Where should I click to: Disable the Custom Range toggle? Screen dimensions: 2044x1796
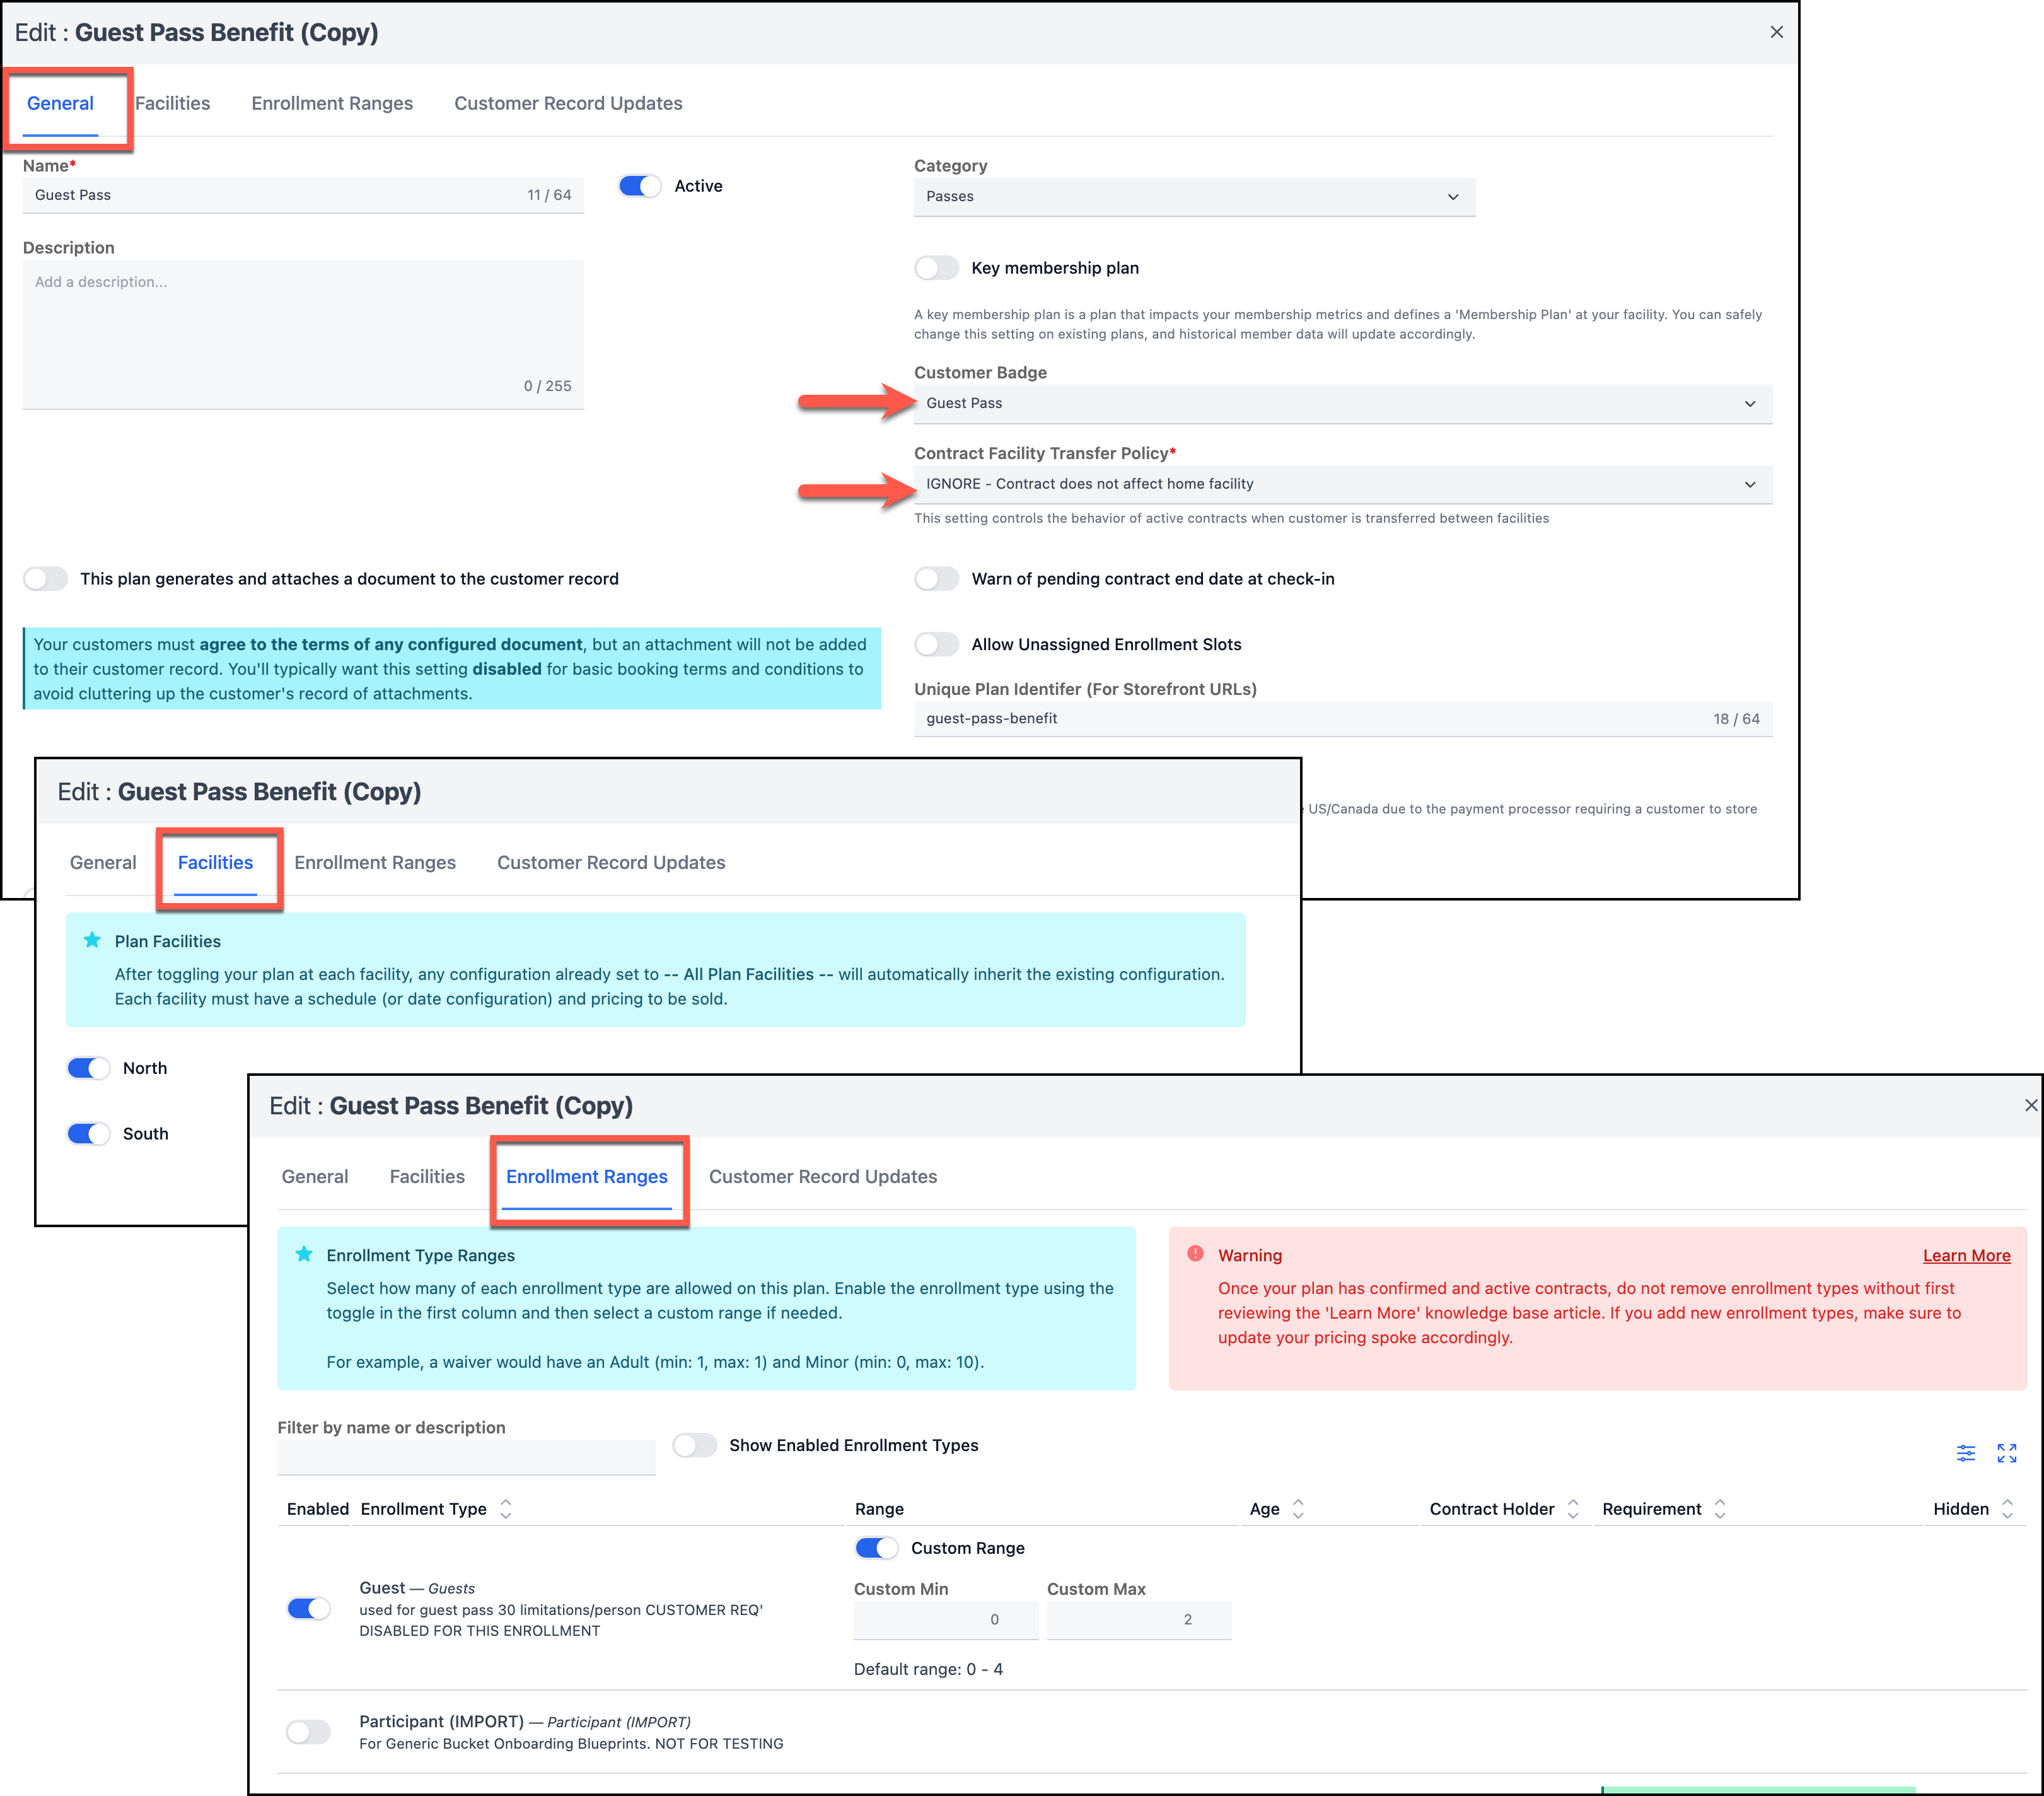(x=876, y=1548)
